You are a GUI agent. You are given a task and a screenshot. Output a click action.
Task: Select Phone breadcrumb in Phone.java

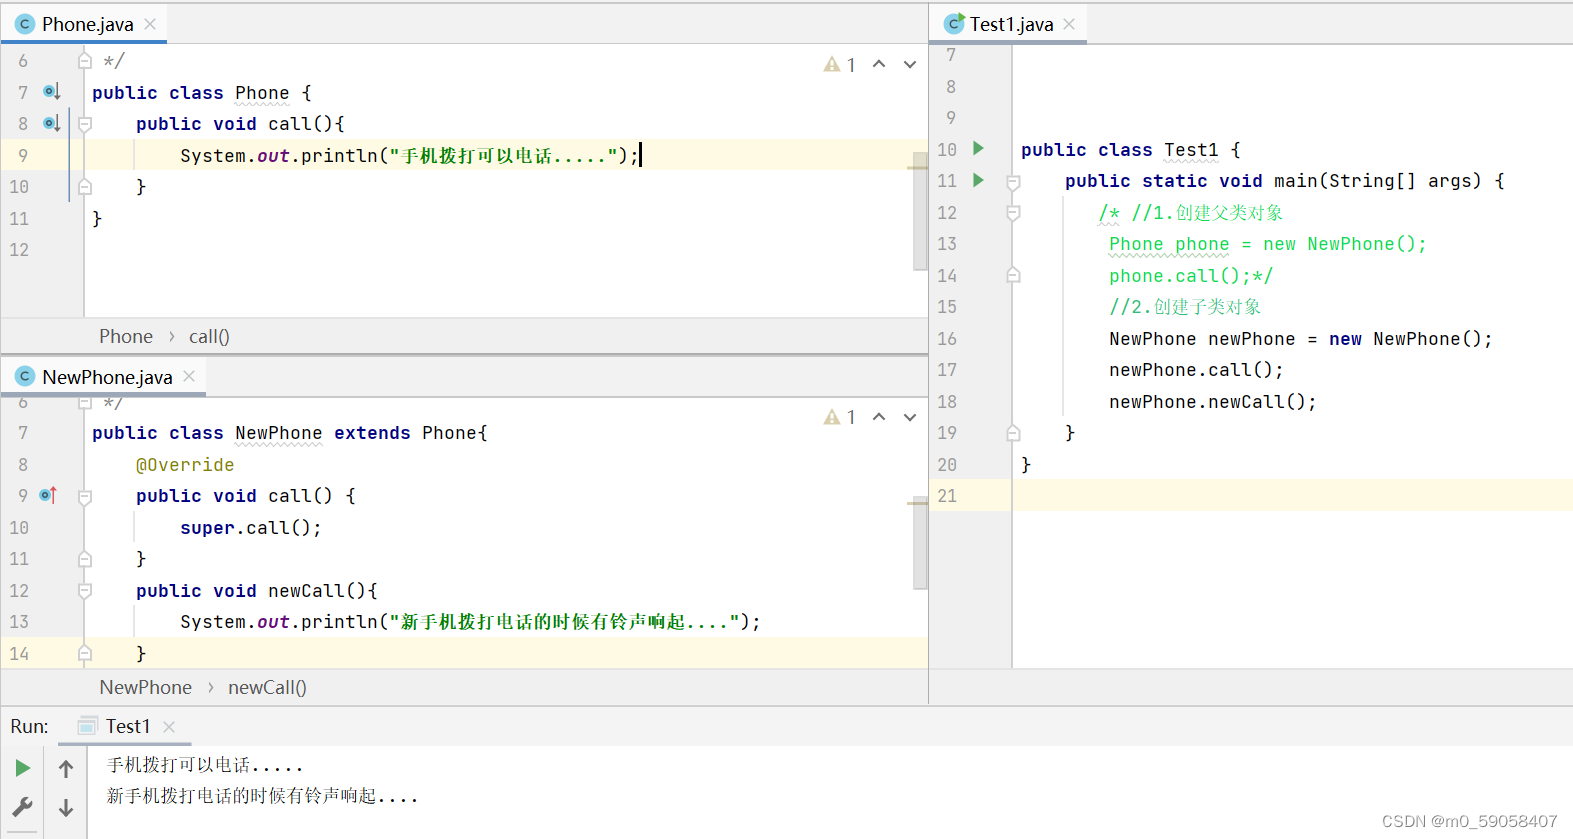pyautogui.click(x=126, y=337)
